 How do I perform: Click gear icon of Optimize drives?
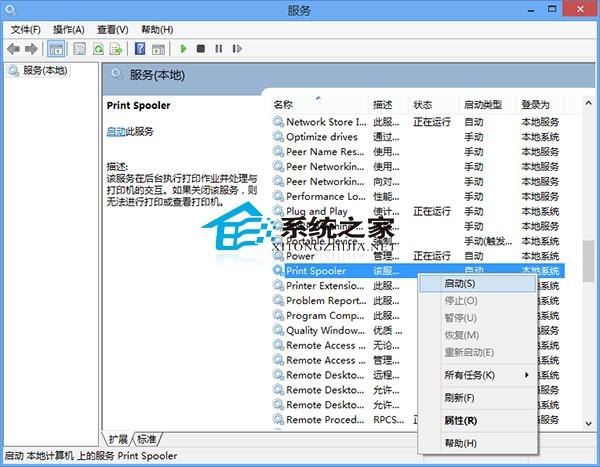coord(278,136)
